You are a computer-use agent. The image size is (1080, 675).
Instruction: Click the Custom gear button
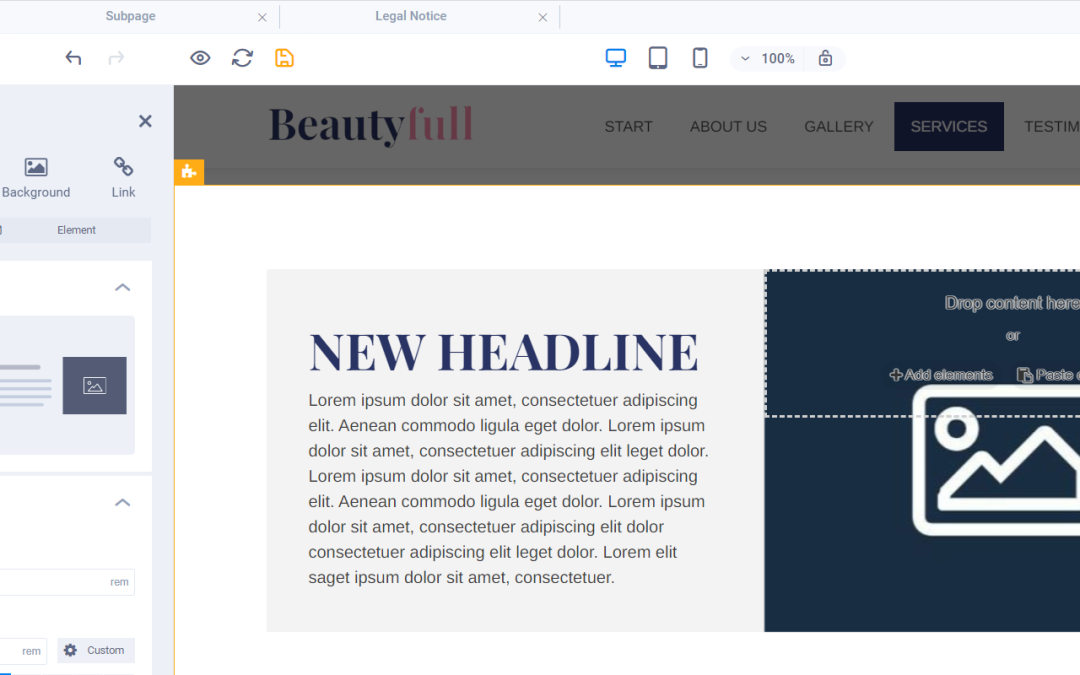95,650
